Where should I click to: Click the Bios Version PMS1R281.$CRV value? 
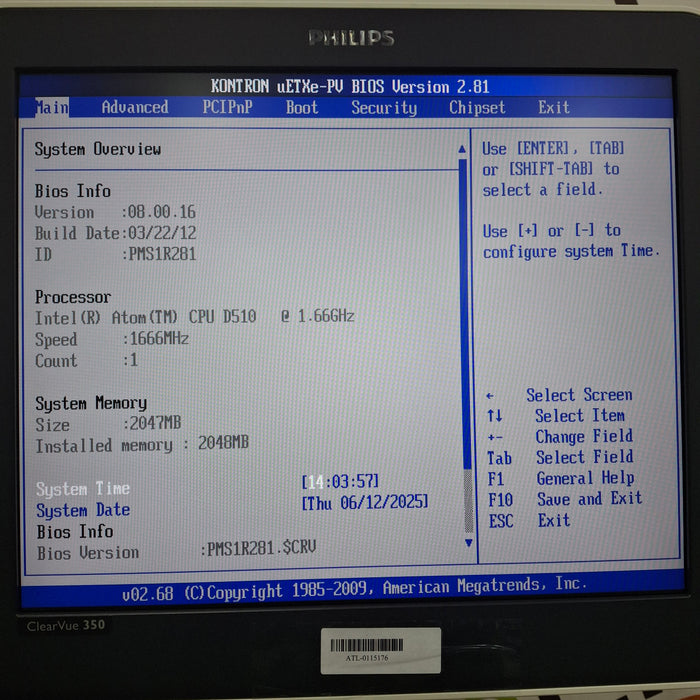[x=262, y=548]
